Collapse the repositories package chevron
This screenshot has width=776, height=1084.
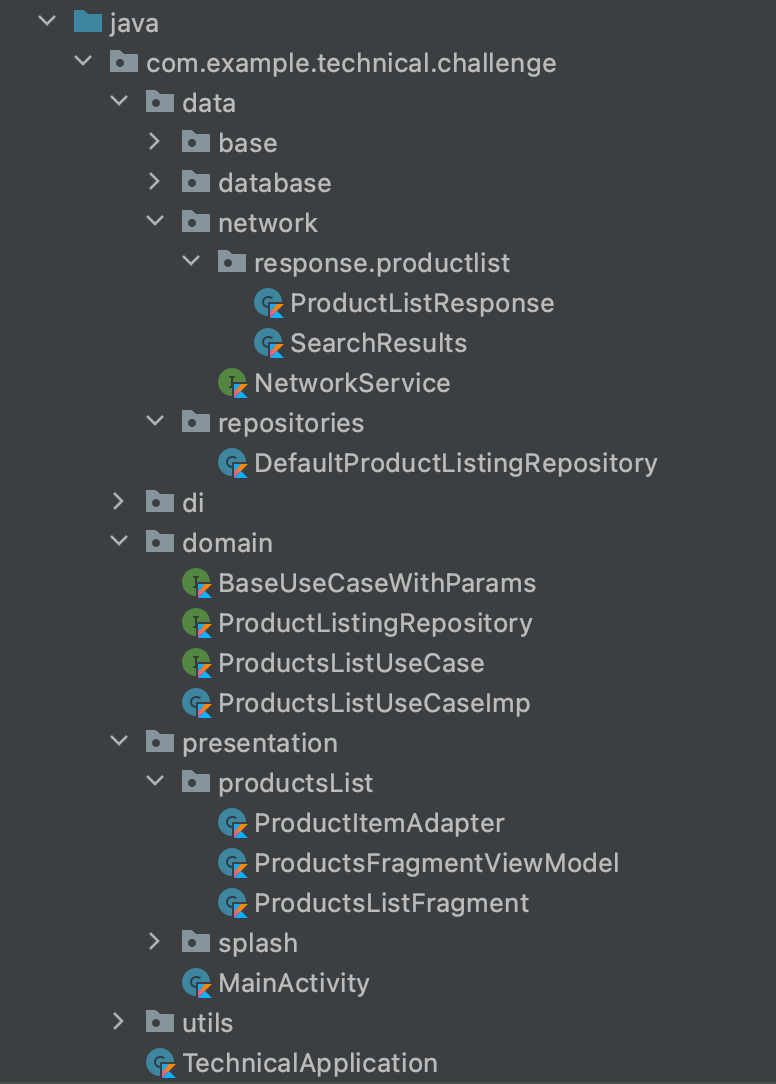point(155,421)
